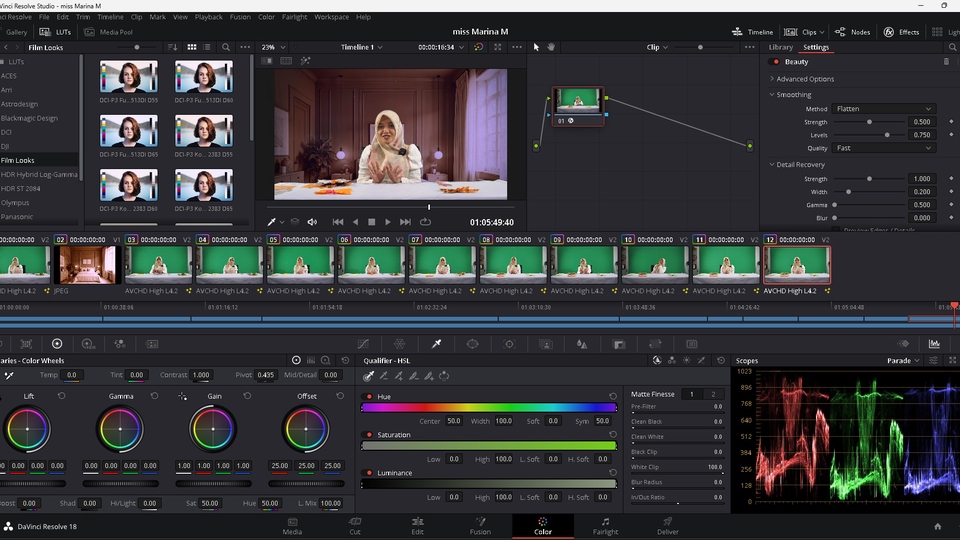
Task: Toggle the Saturation qualifier enable dot
Action: [369, 435]
